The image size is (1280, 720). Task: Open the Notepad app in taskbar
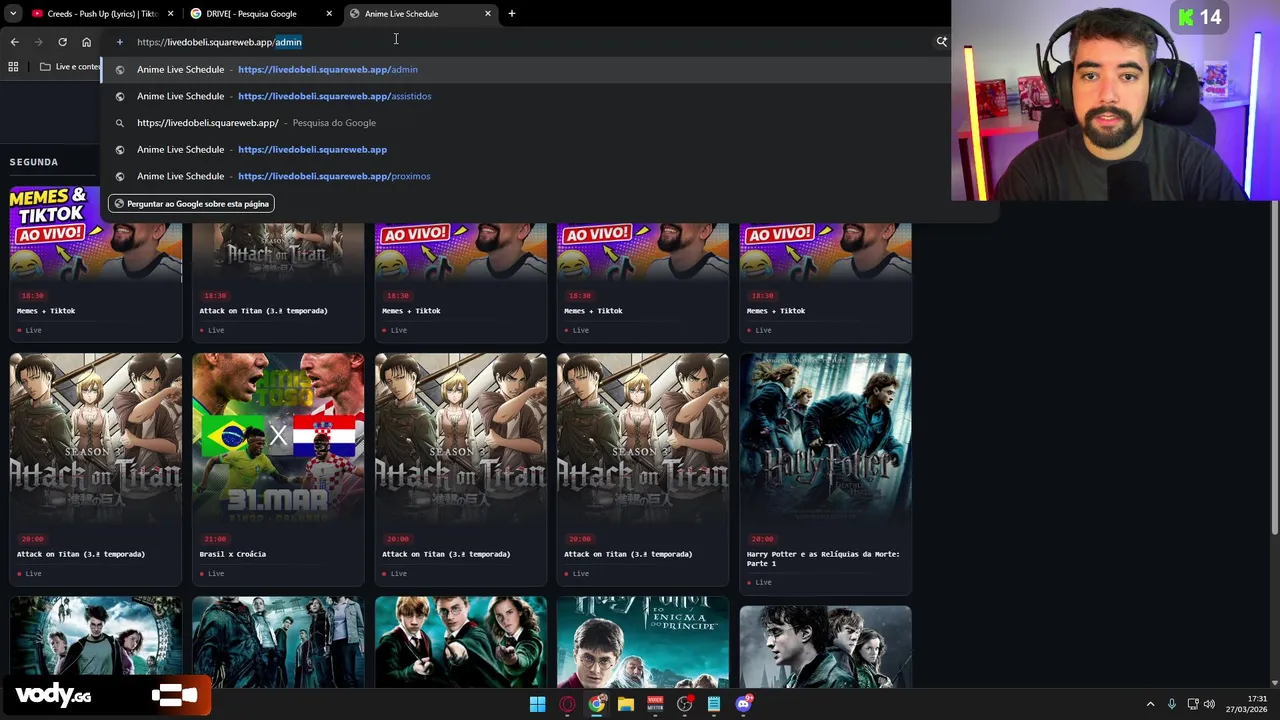click(714, 704)
